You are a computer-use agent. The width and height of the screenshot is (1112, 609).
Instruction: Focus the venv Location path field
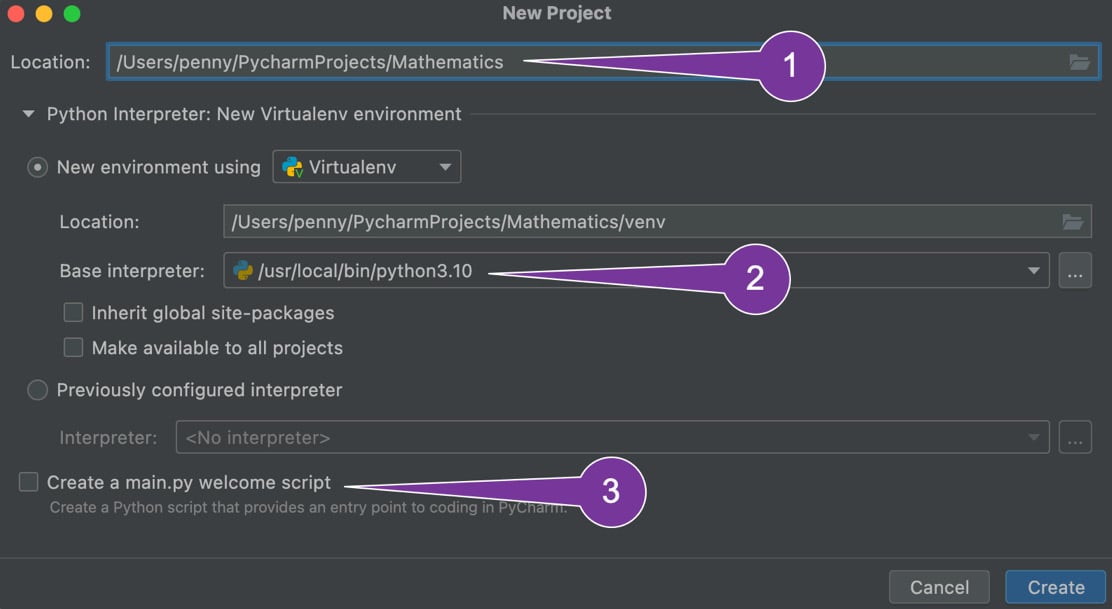coord(657,222)
